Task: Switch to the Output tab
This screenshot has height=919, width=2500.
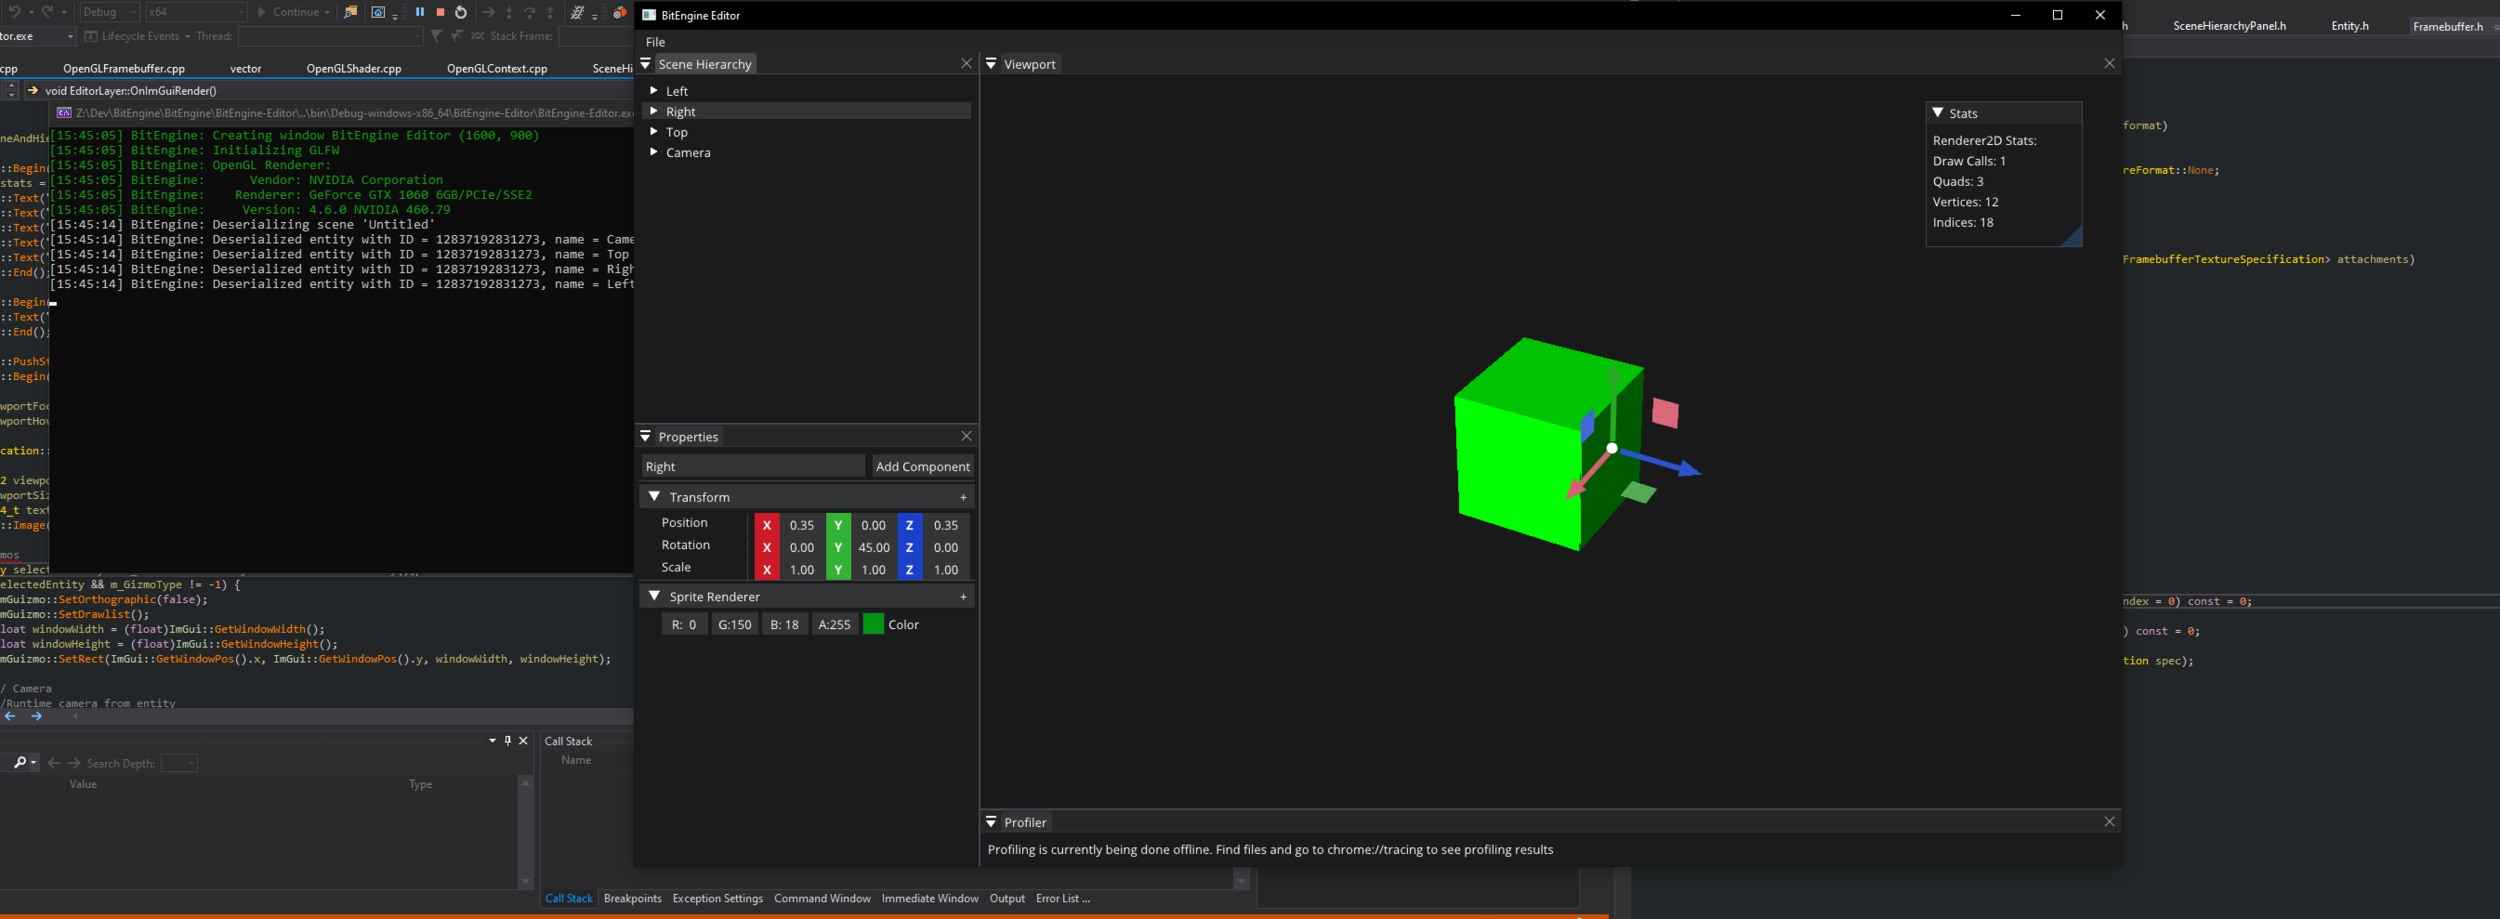Action: coord(1007,898)
